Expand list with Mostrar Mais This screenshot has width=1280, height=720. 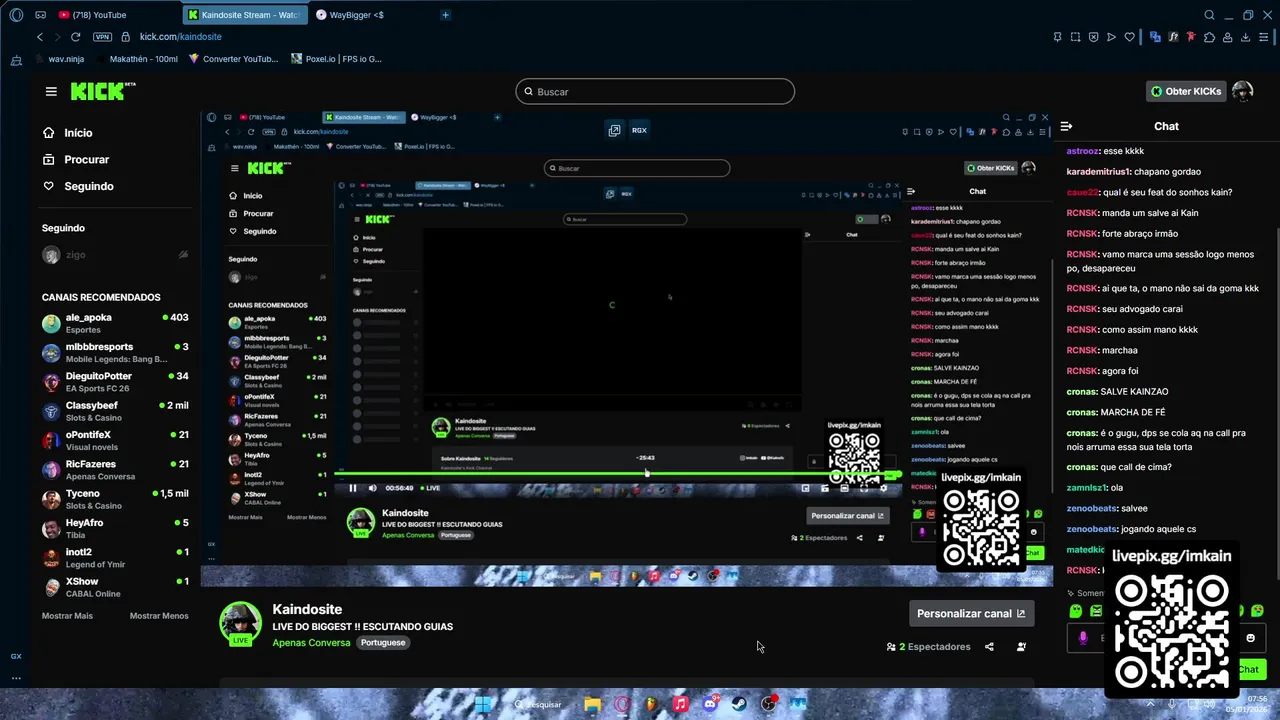67,616
